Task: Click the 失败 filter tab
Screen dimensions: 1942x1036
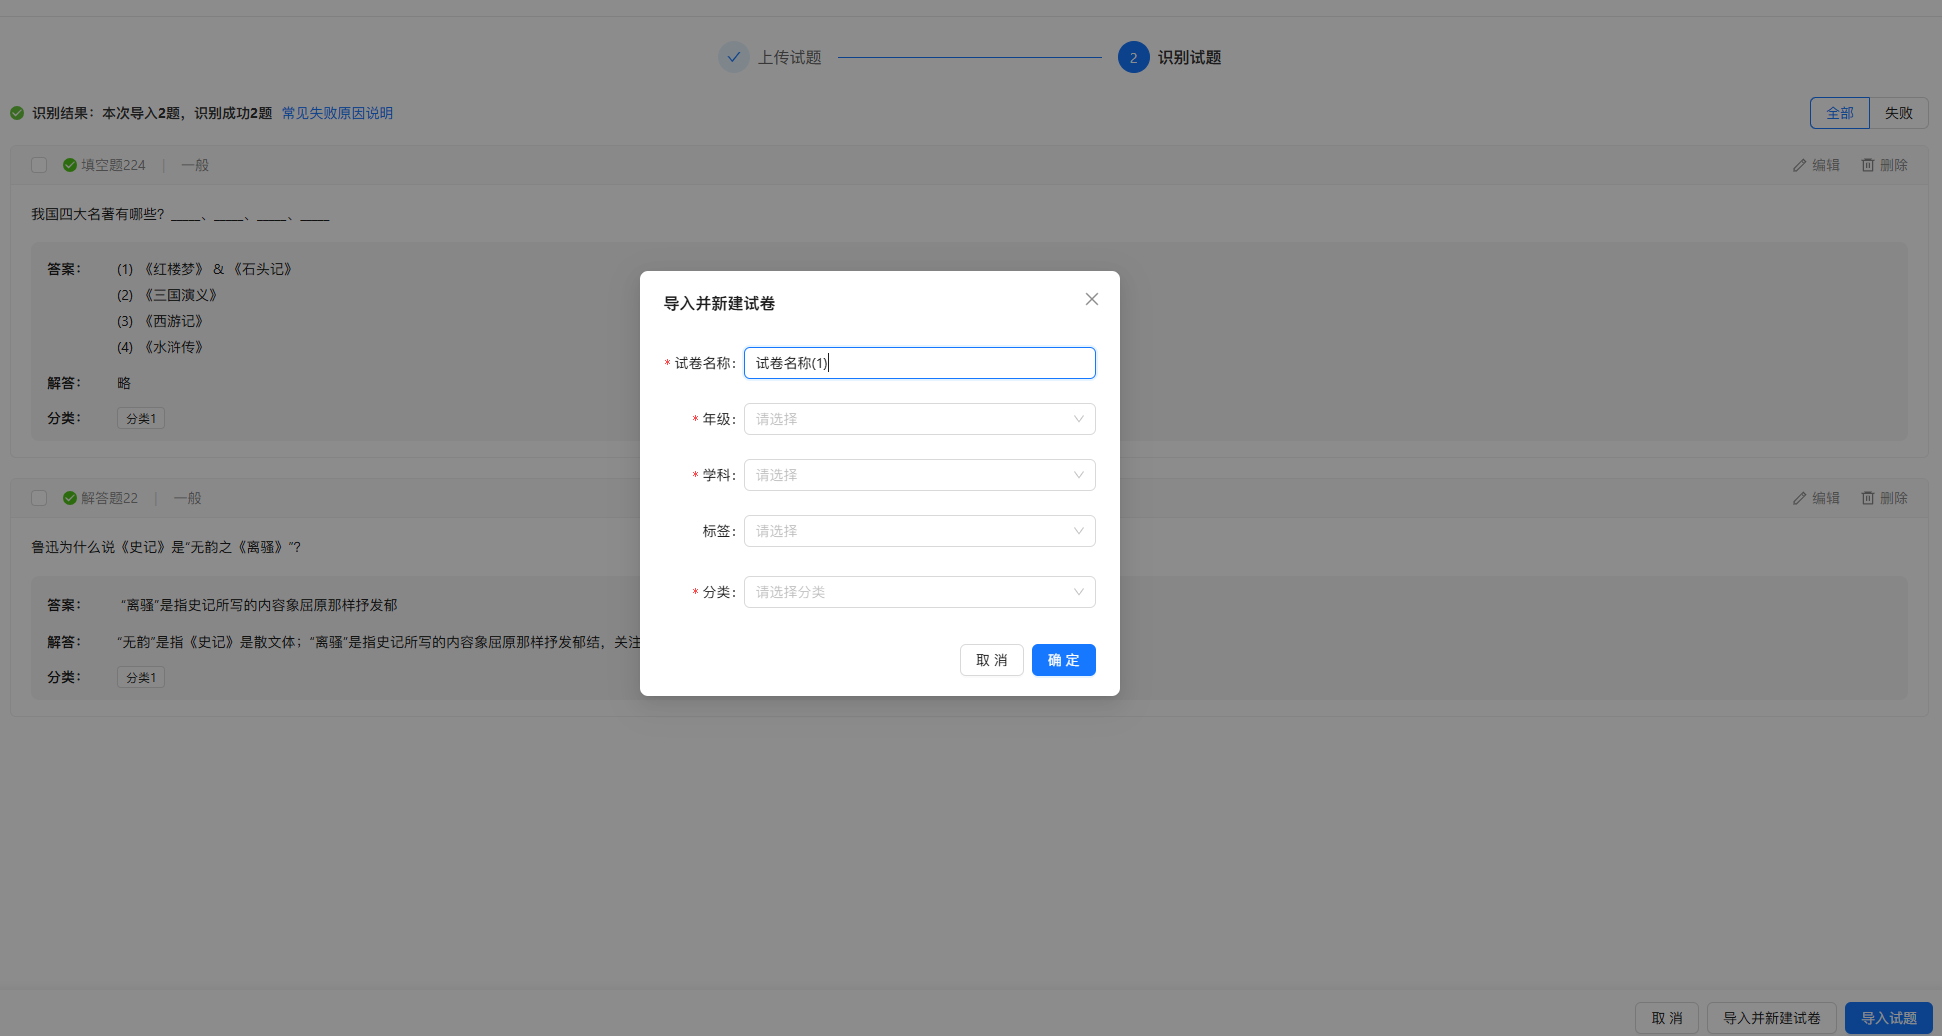Action: pyautogui.click(x=1899, y=113)
